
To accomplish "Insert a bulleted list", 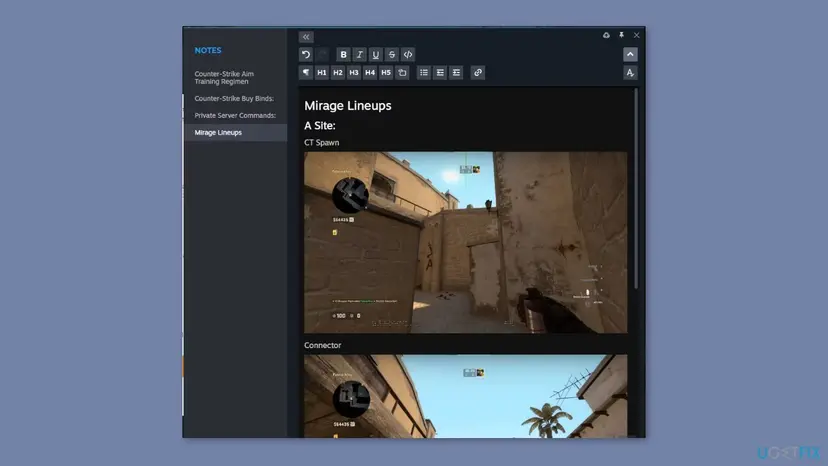I will (x=424, y=72).
